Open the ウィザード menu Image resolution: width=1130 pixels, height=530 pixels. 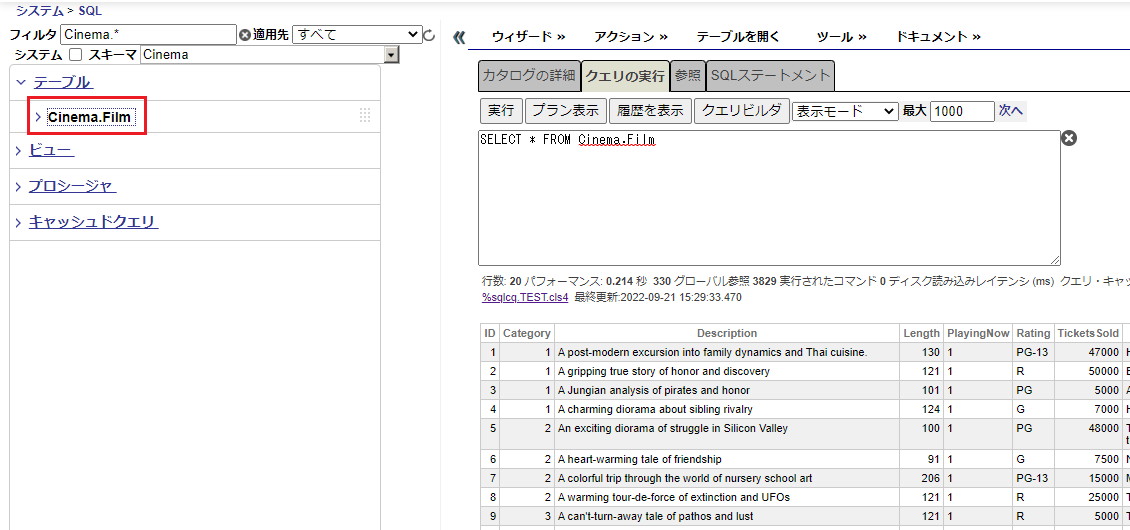528,36
